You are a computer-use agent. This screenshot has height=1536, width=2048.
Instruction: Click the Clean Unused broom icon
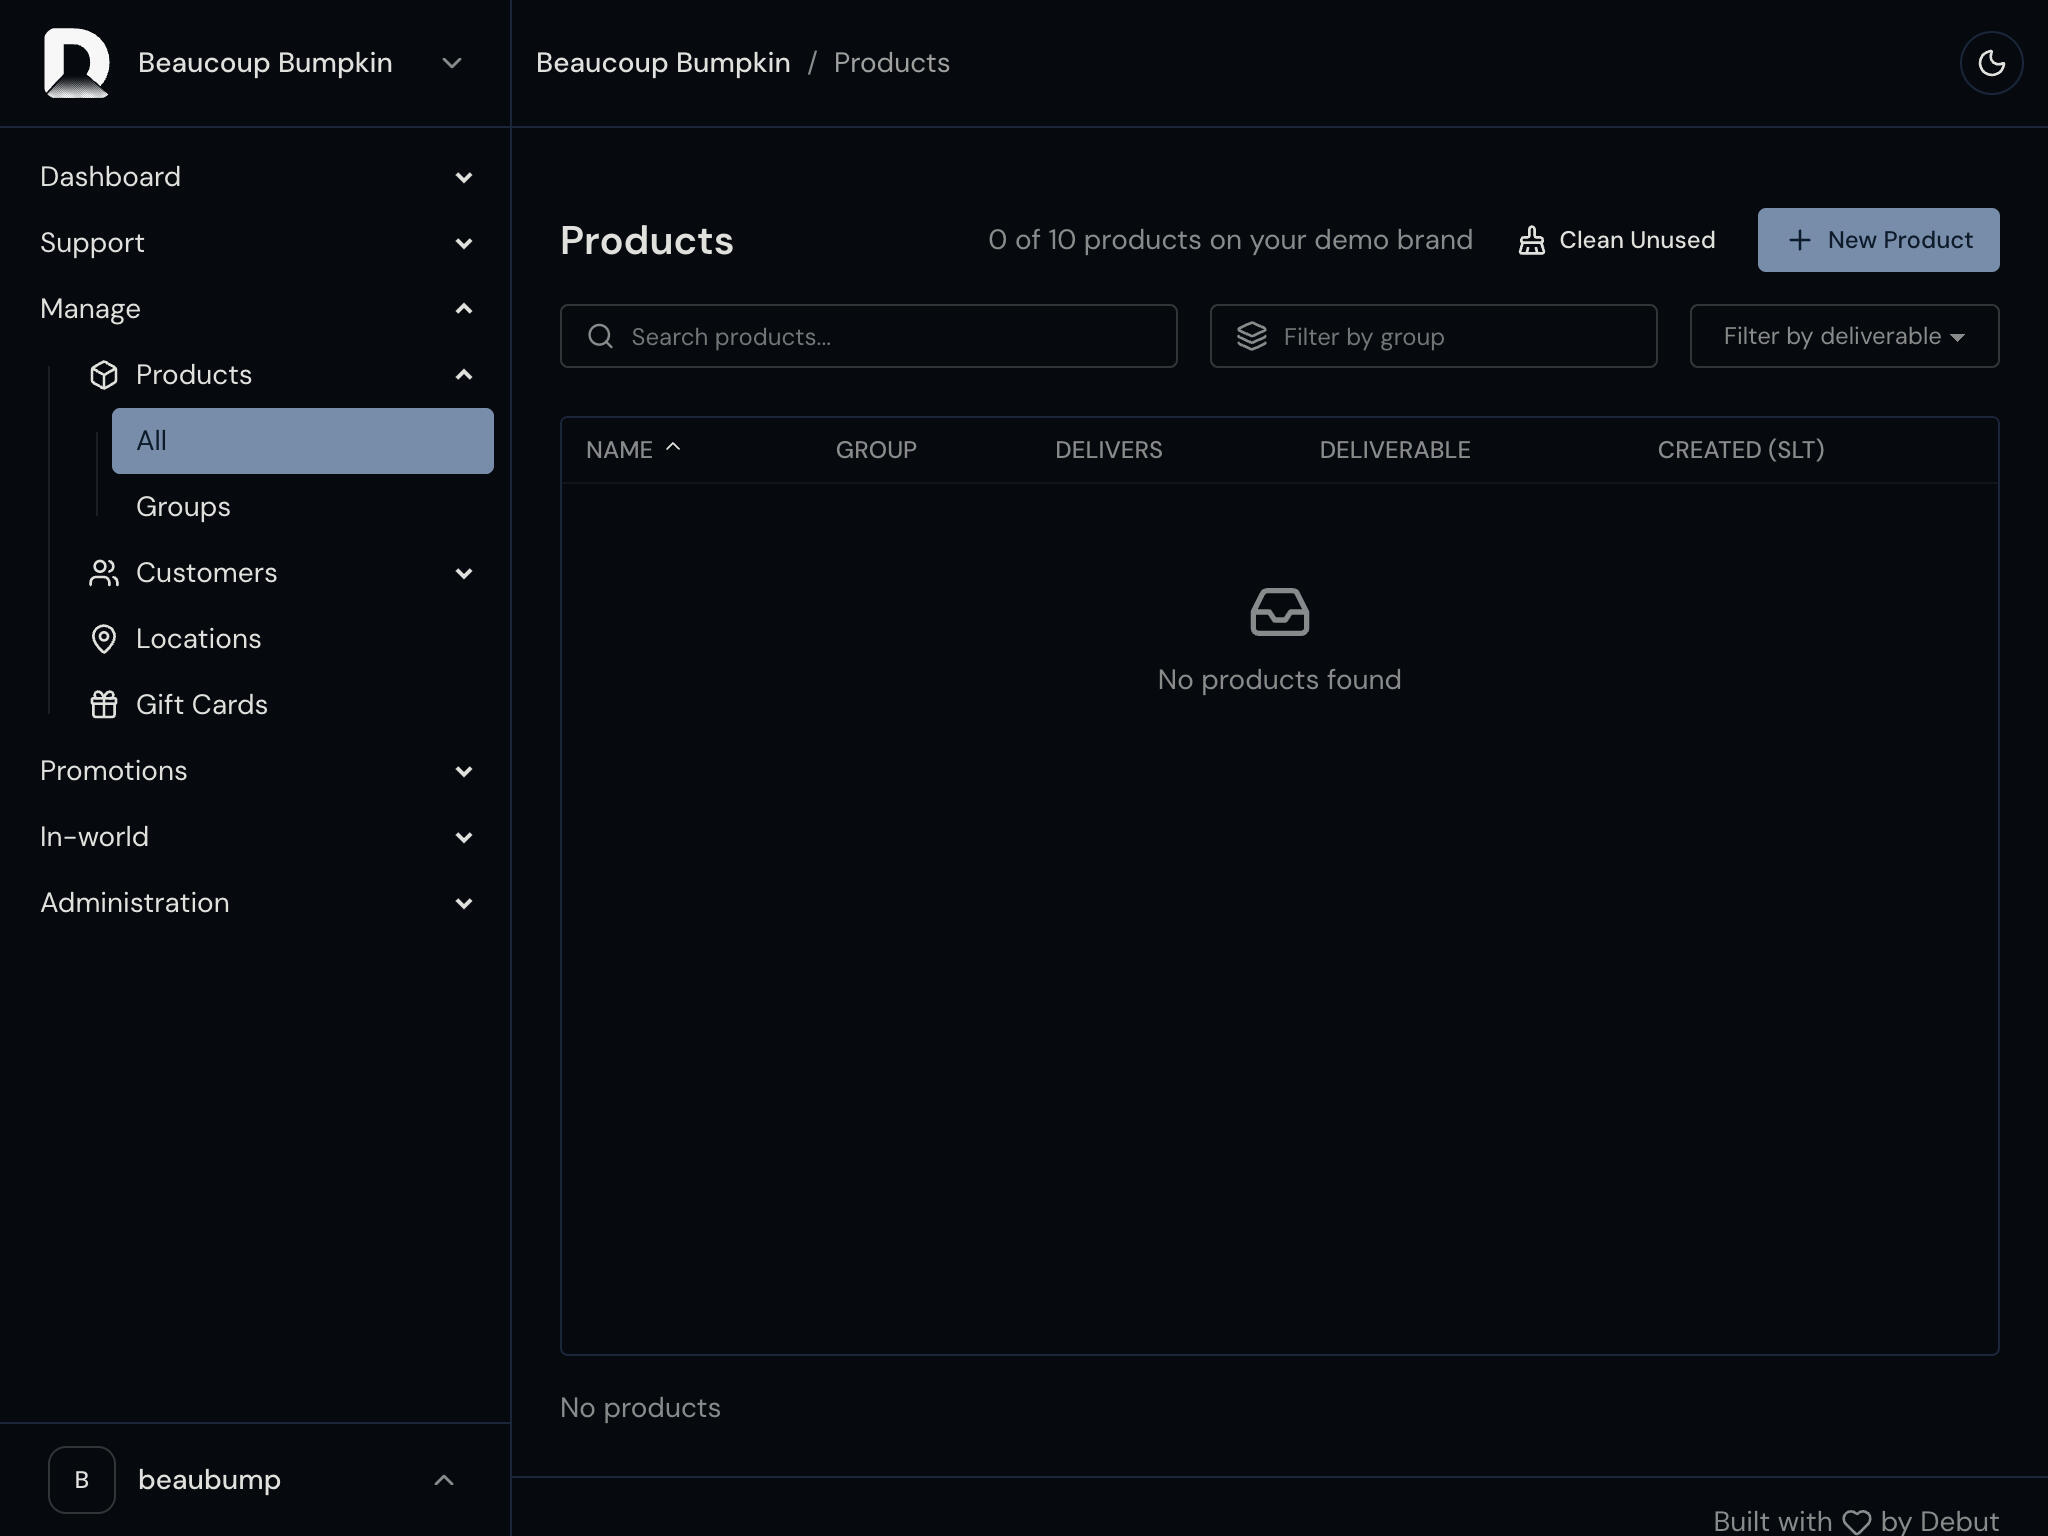tap(1531, 240)
